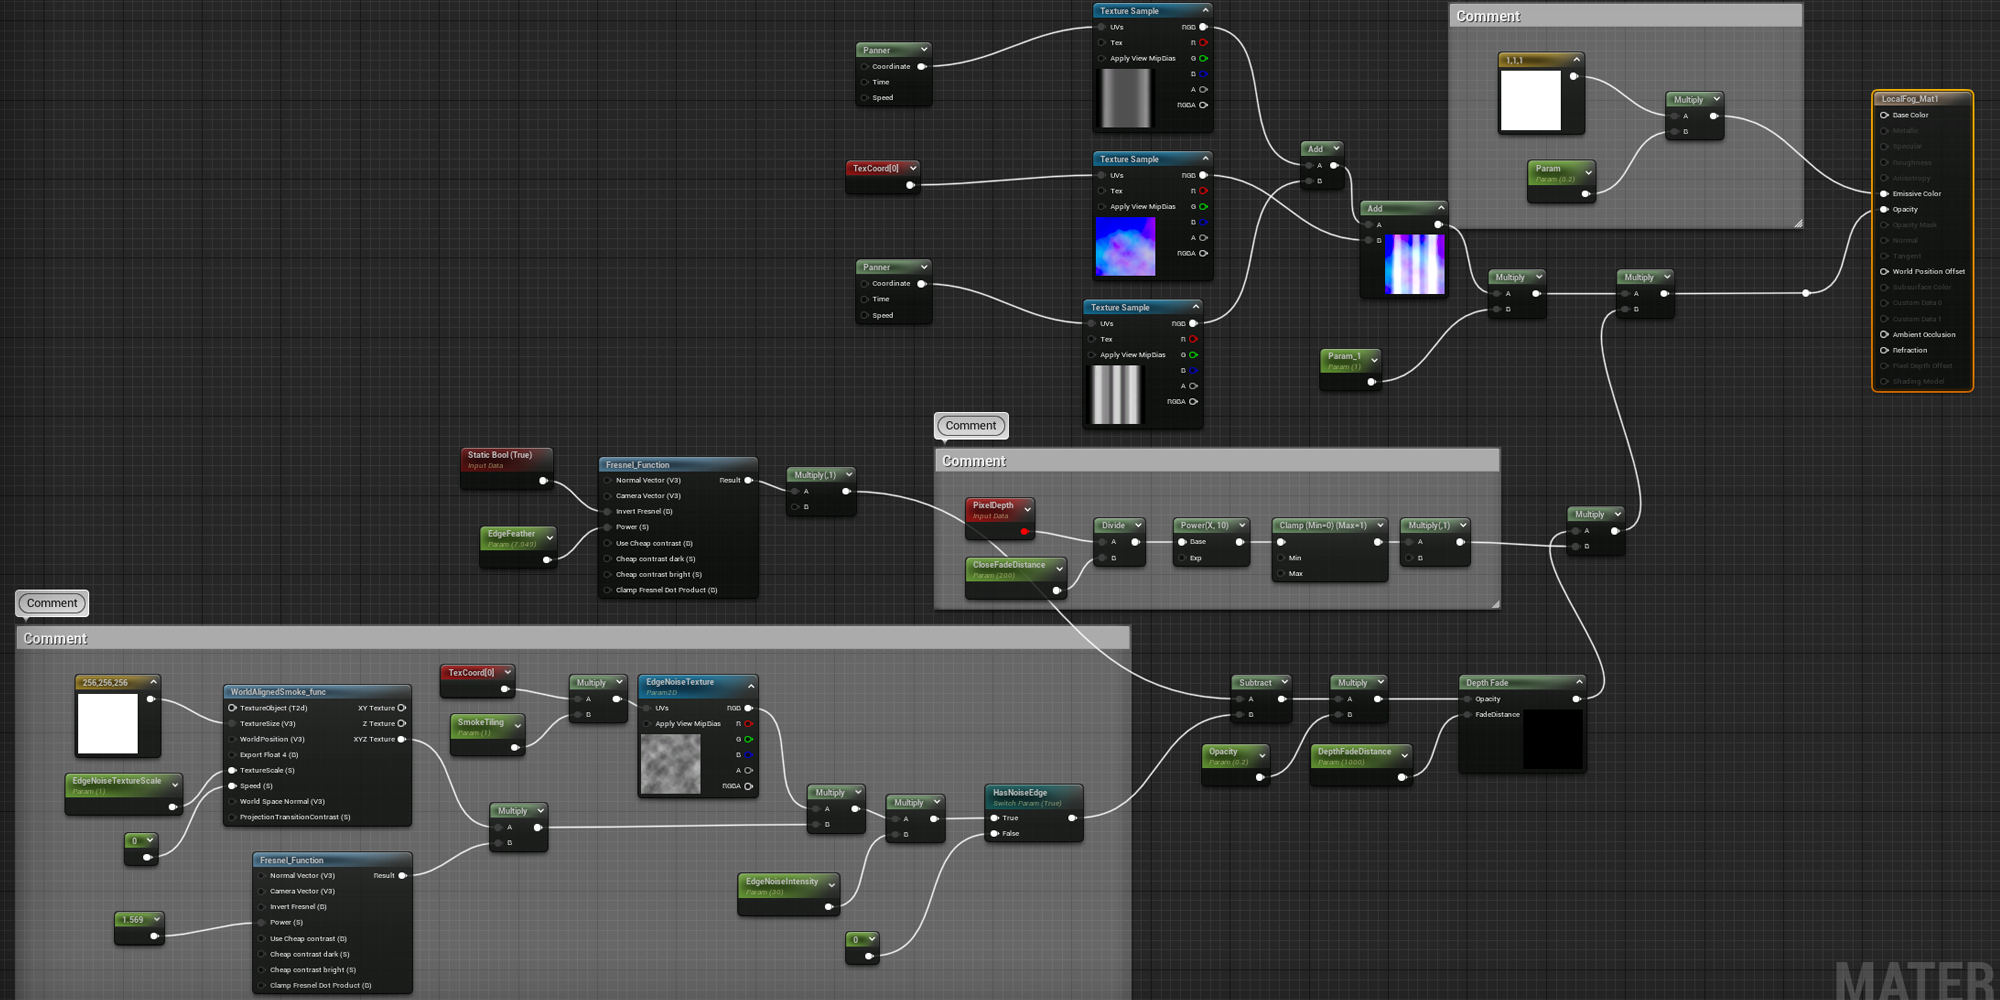Click the FadeDistance pin on Depth Fade
Image resolution: width=2000 pixels, height=1000 pixels.
coord(1468,715)
